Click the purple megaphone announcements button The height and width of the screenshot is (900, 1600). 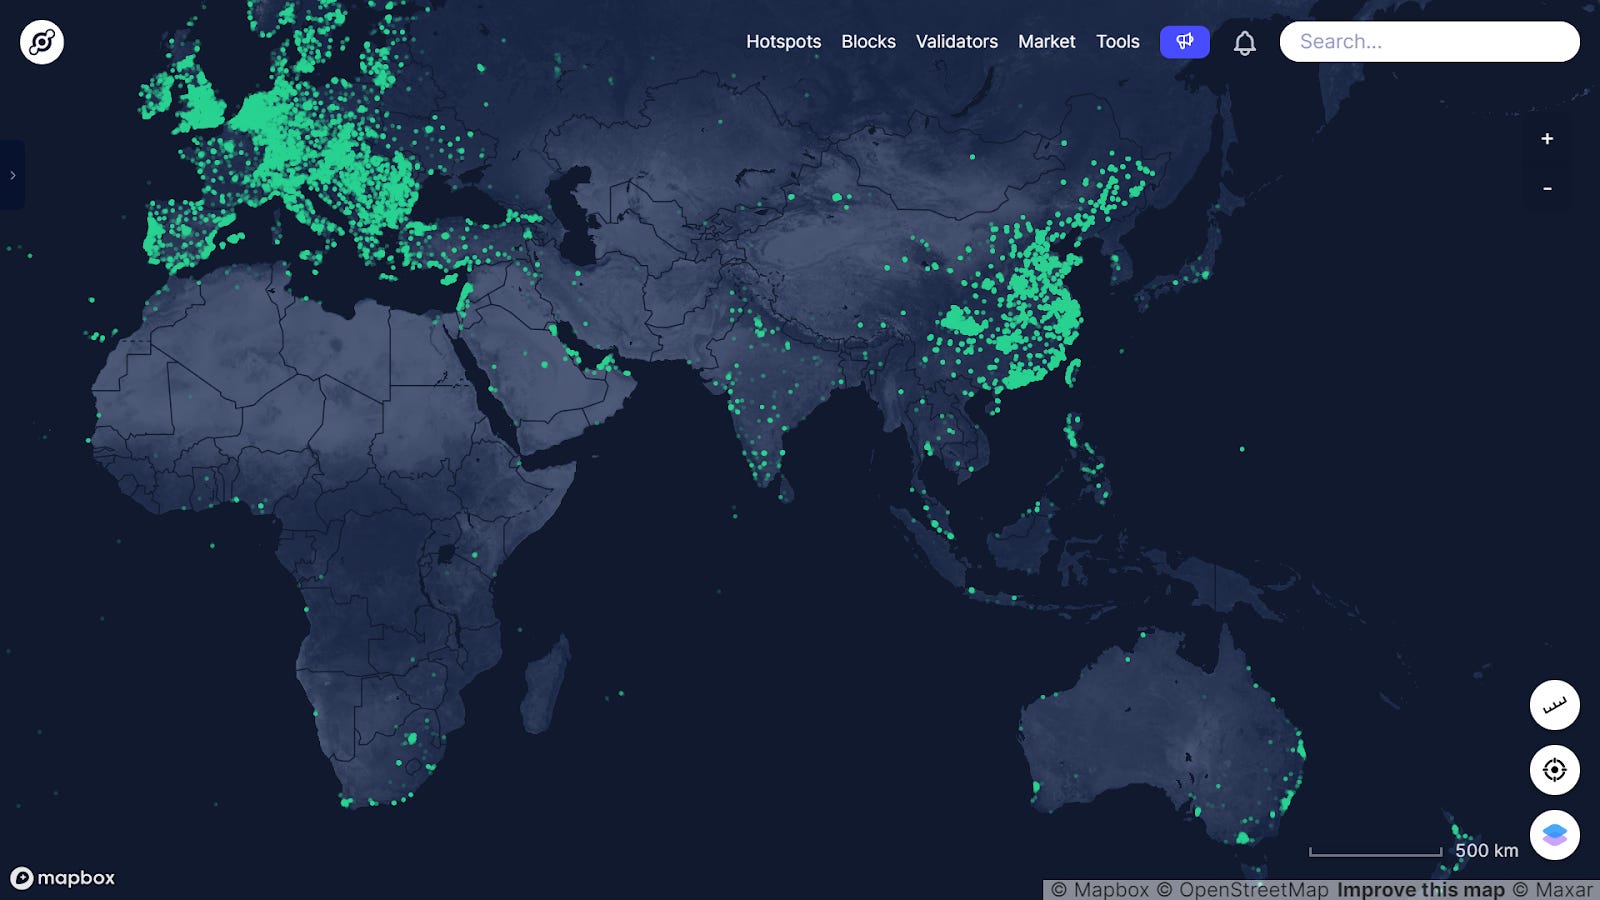tap(1185, 42)
